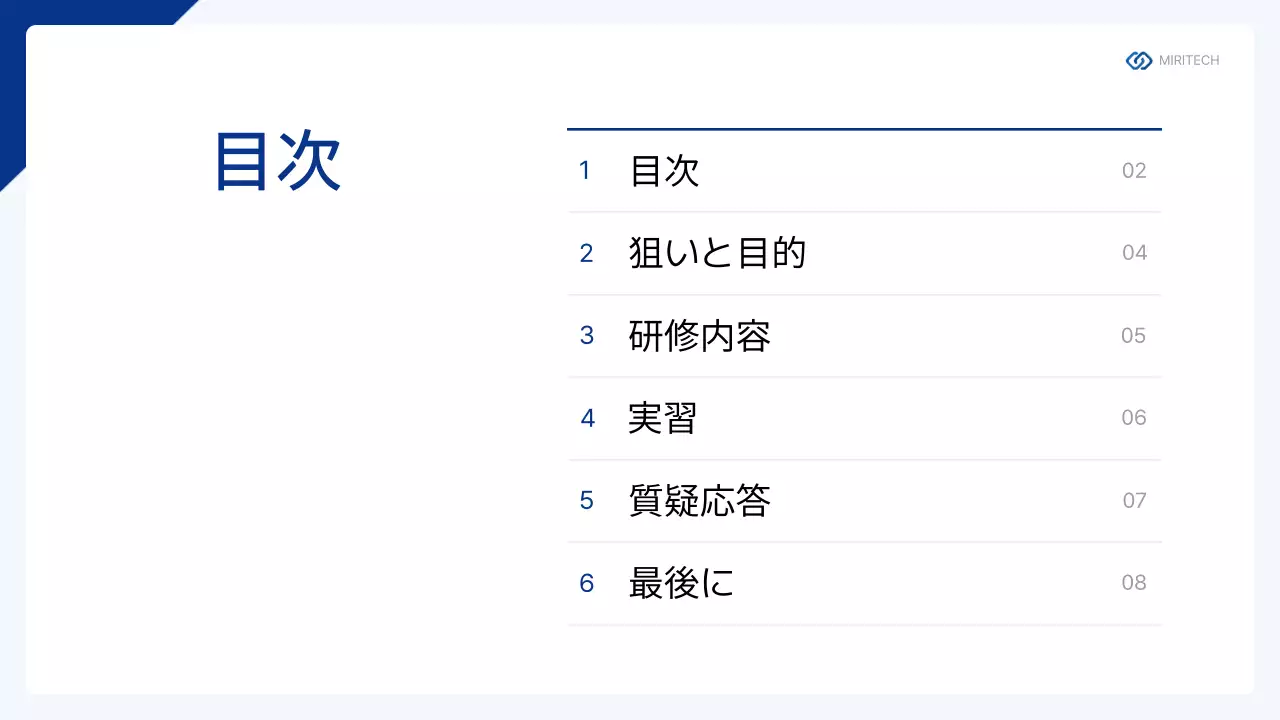Click page number 08

[x=1134, y=583]
